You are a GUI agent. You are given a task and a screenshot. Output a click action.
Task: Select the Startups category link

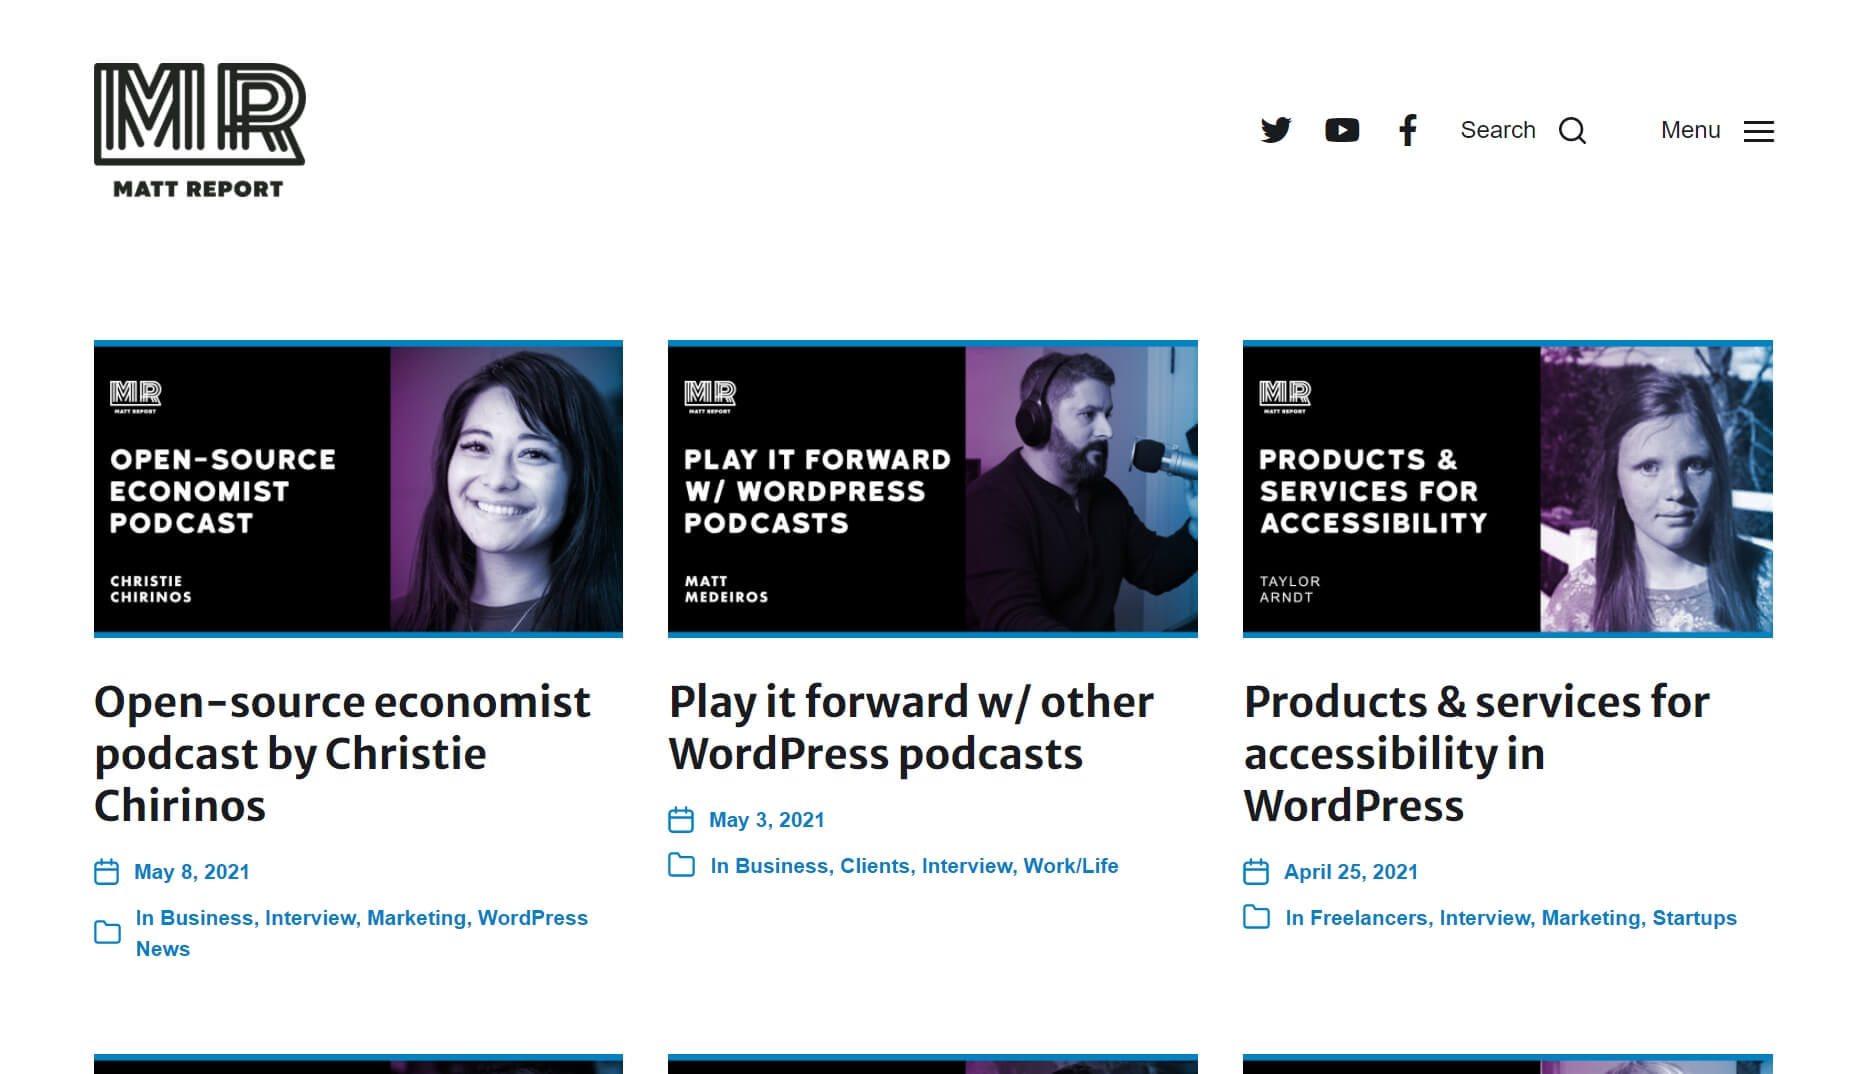click(x=1695, y=916)
